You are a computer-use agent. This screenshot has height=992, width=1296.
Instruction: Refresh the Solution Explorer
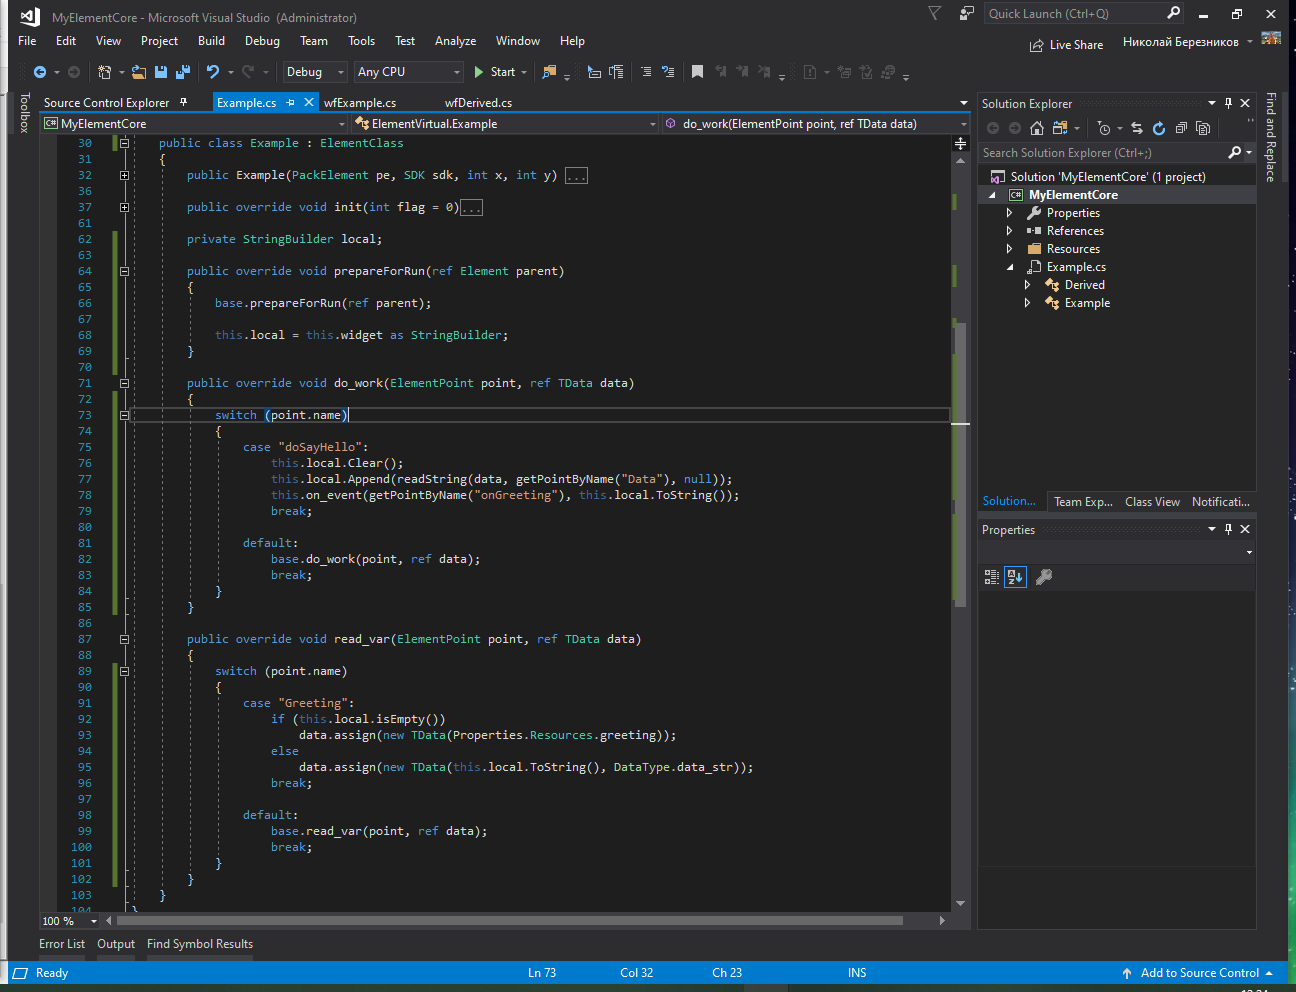click(1159, 128)
